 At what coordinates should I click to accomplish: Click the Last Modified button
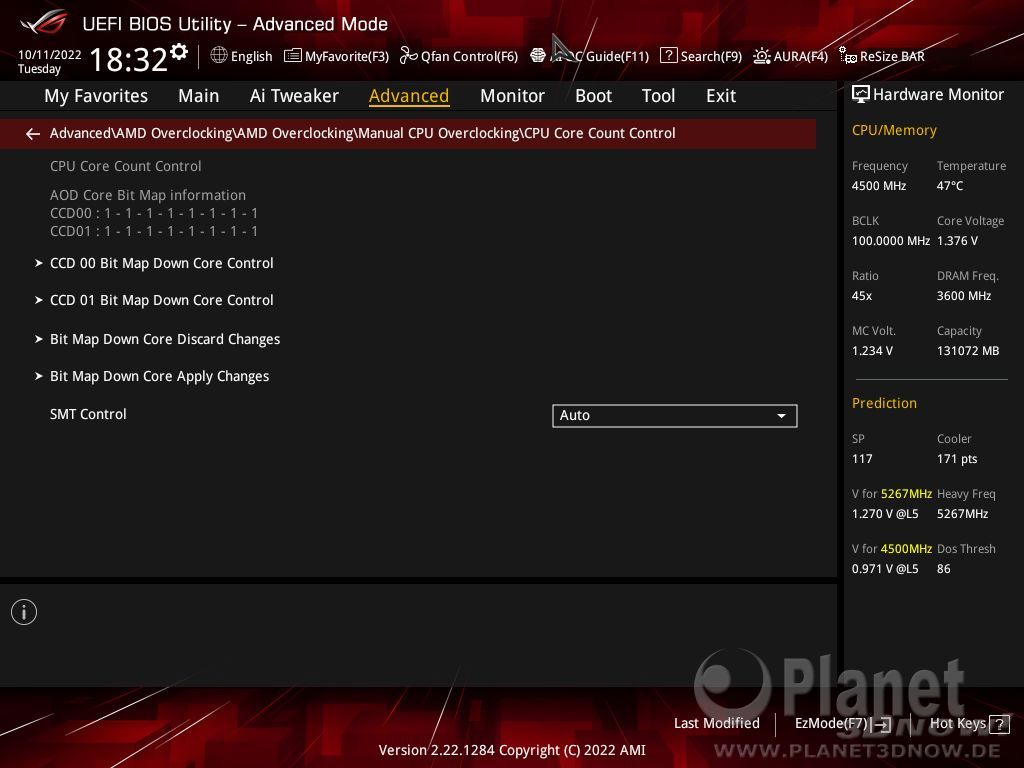pyautogui.click(x=716, y=724)
